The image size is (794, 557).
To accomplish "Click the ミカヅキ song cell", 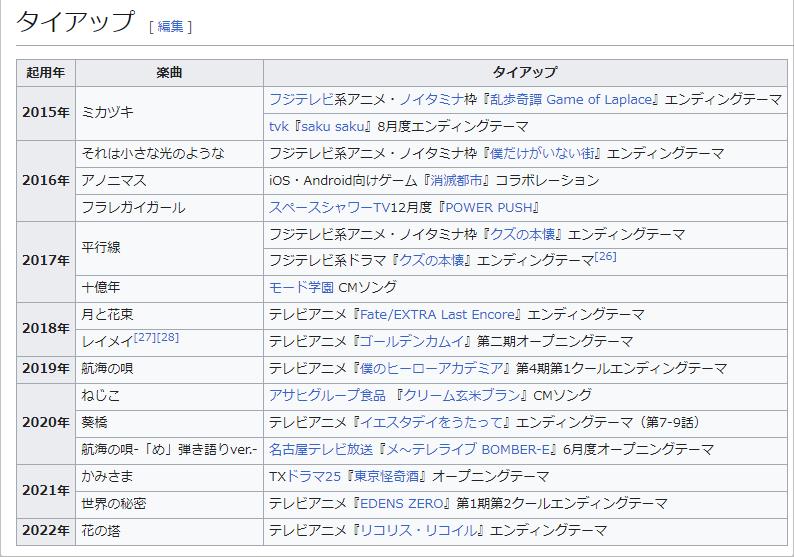I will 169,113.
